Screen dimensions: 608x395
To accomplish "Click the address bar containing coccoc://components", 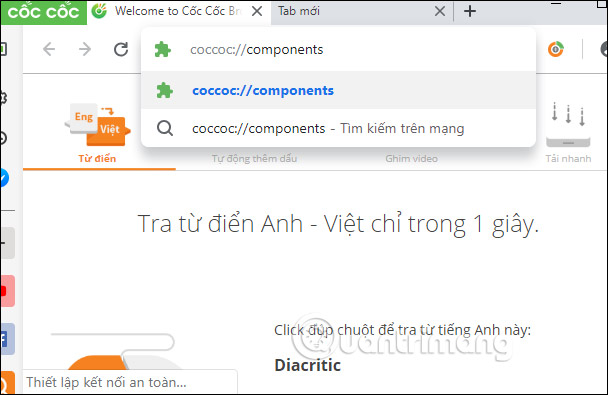I will [338, 50].
